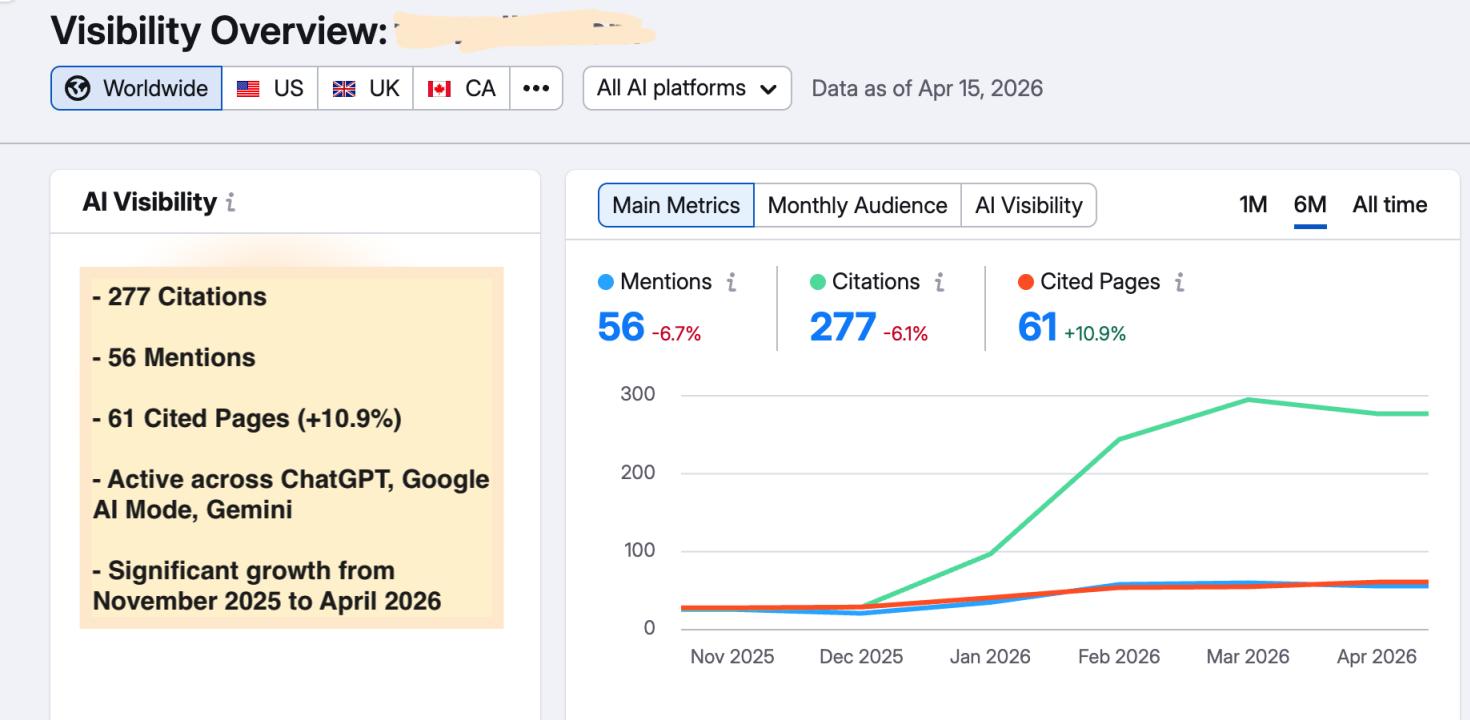Set the time range to All time

pyautogui.click(x=1389, y=204)
